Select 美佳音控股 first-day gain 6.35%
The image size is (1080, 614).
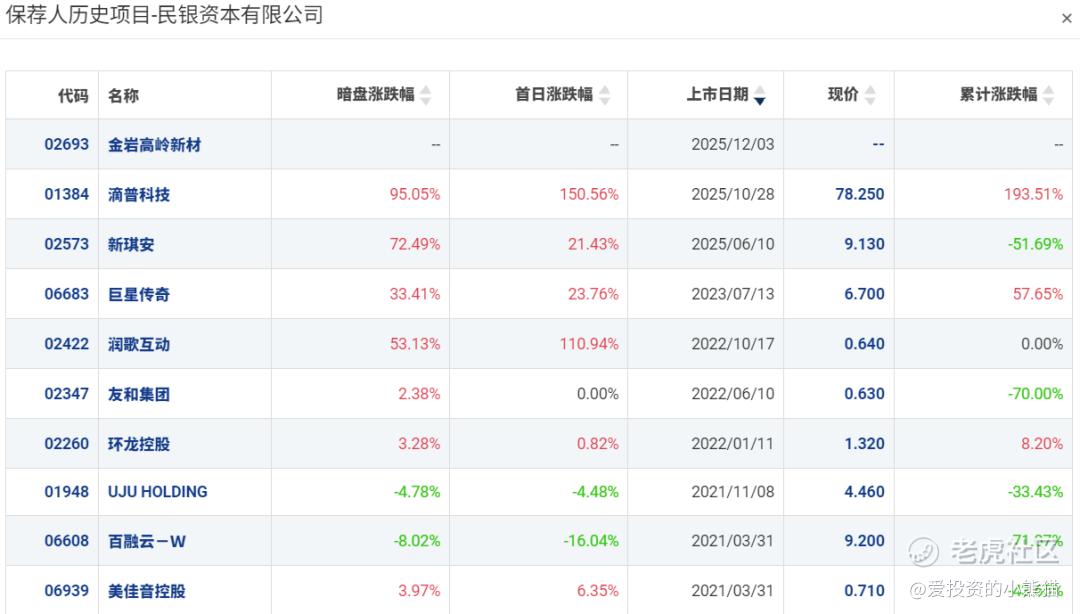pyautogui.click(x=597, y=591)
